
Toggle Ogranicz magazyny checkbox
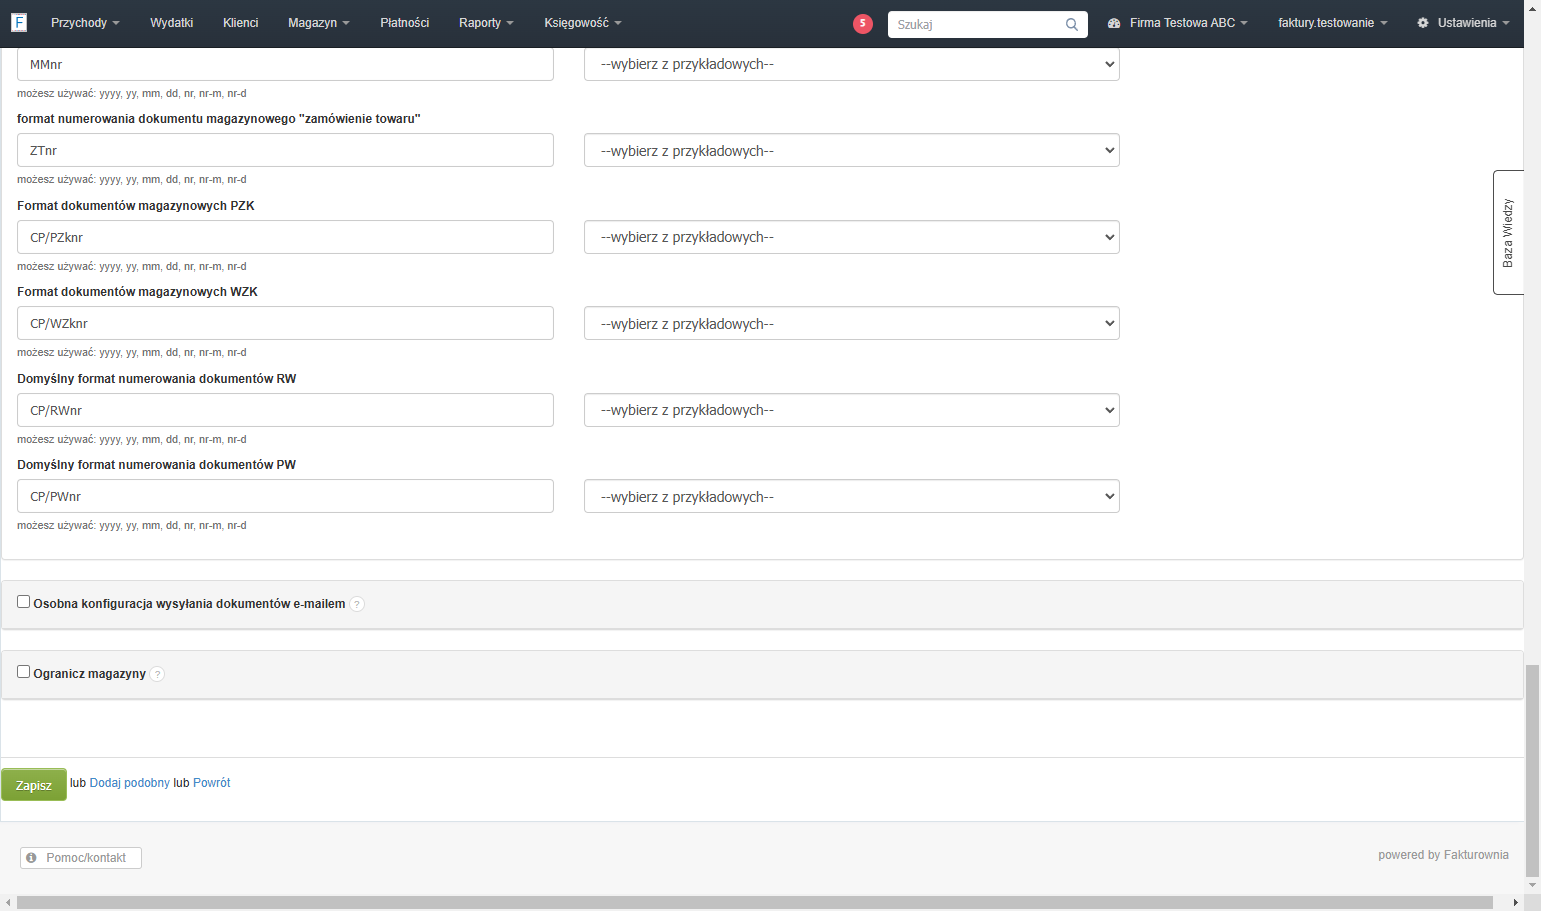coord(23,672)
